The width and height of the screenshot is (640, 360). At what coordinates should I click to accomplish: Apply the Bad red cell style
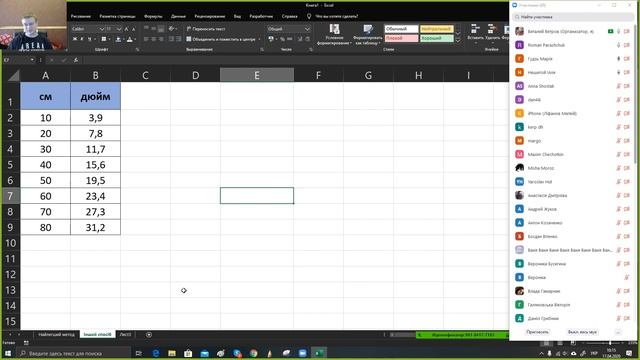pos(401,38)
